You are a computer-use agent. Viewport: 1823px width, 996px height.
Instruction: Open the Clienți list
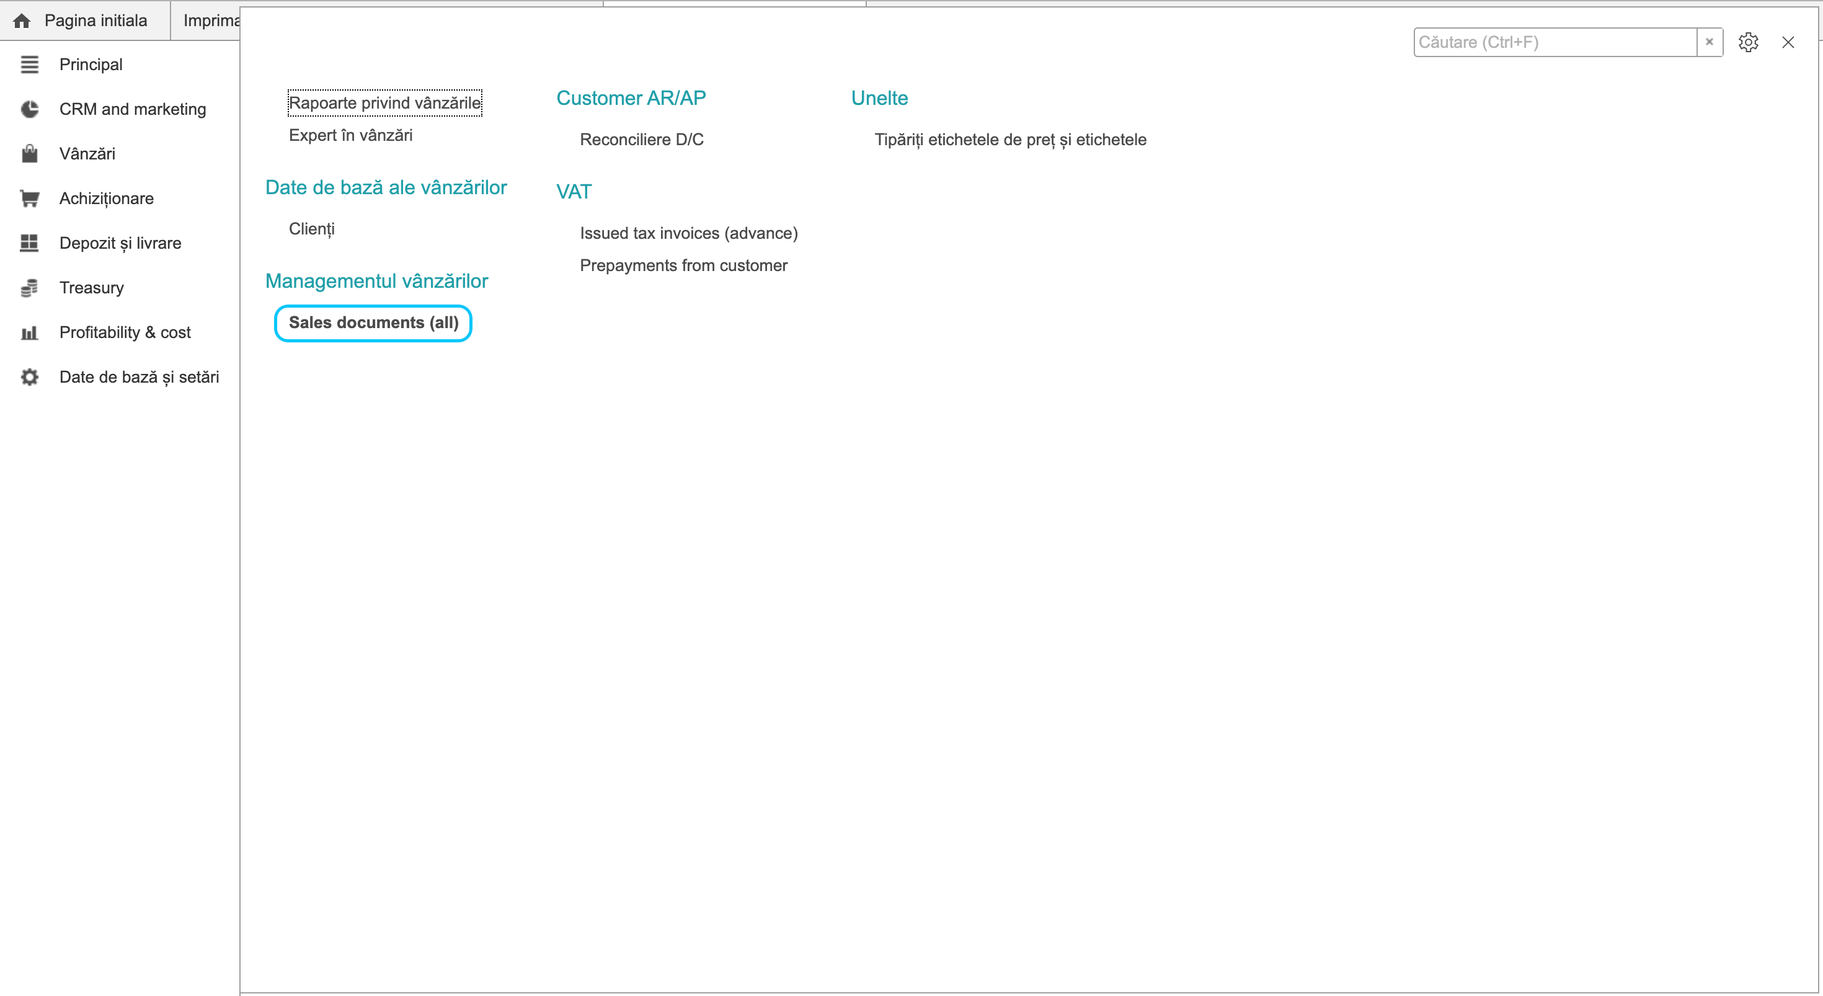point(312,229)
